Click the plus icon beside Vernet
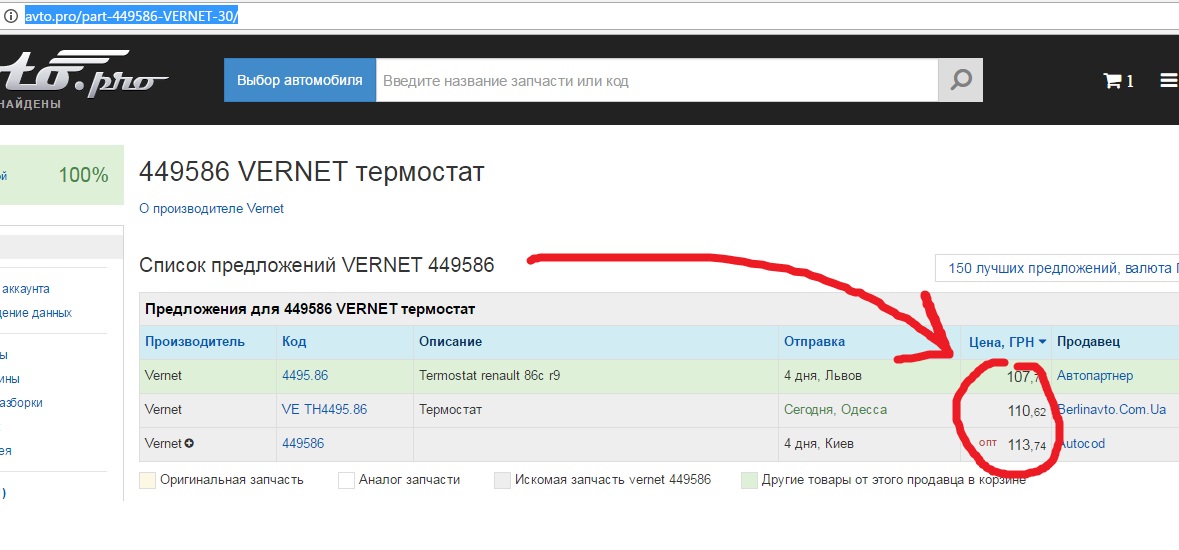This screenshot has height=550, width=1179. (x=189, y=444)
